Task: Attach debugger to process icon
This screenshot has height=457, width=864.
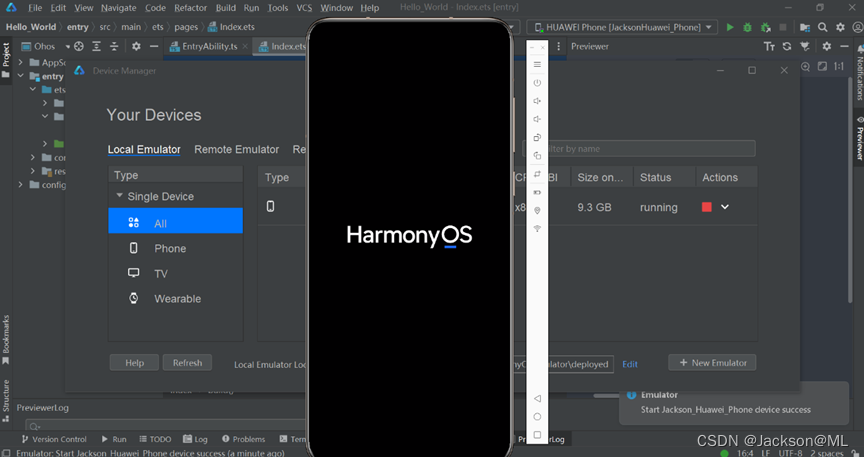Action: pos(765,27)
